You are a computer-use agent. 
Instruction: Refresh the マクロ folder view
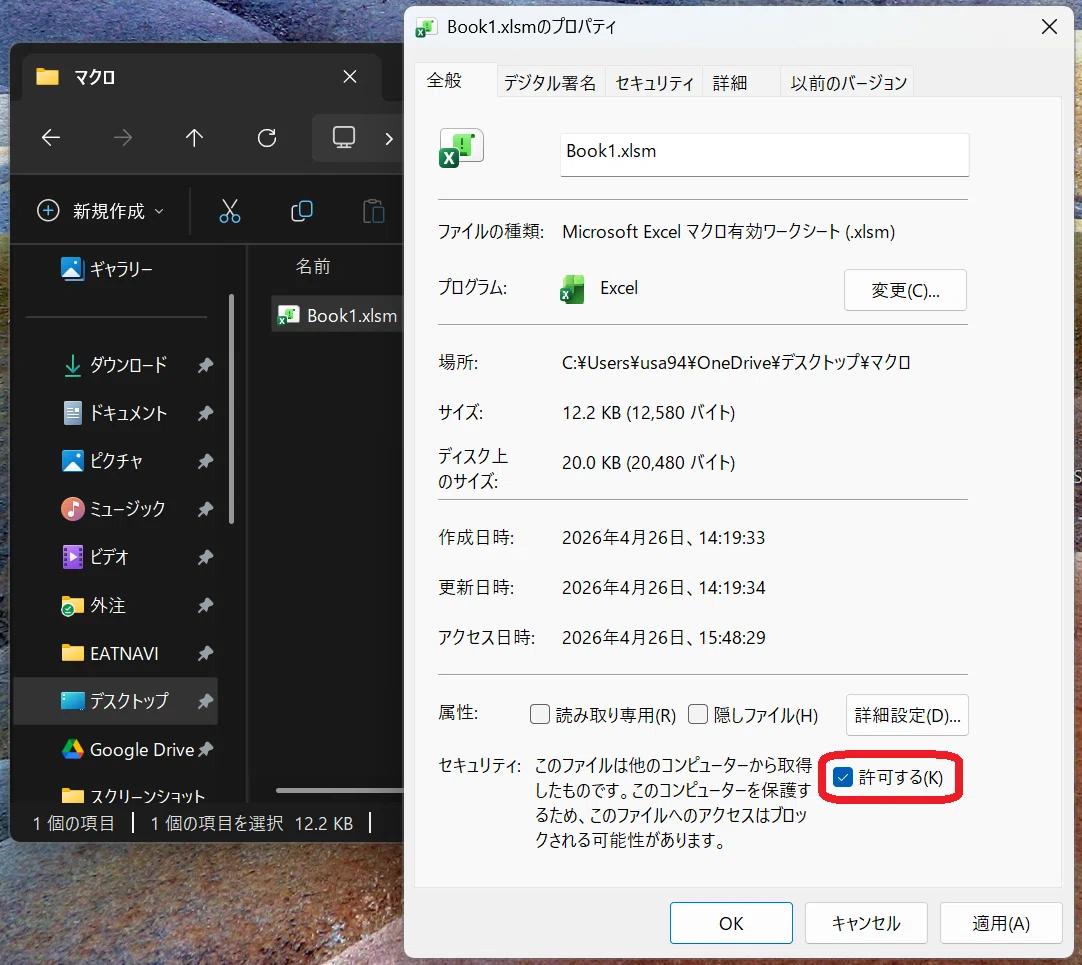[x=267, y=138]
